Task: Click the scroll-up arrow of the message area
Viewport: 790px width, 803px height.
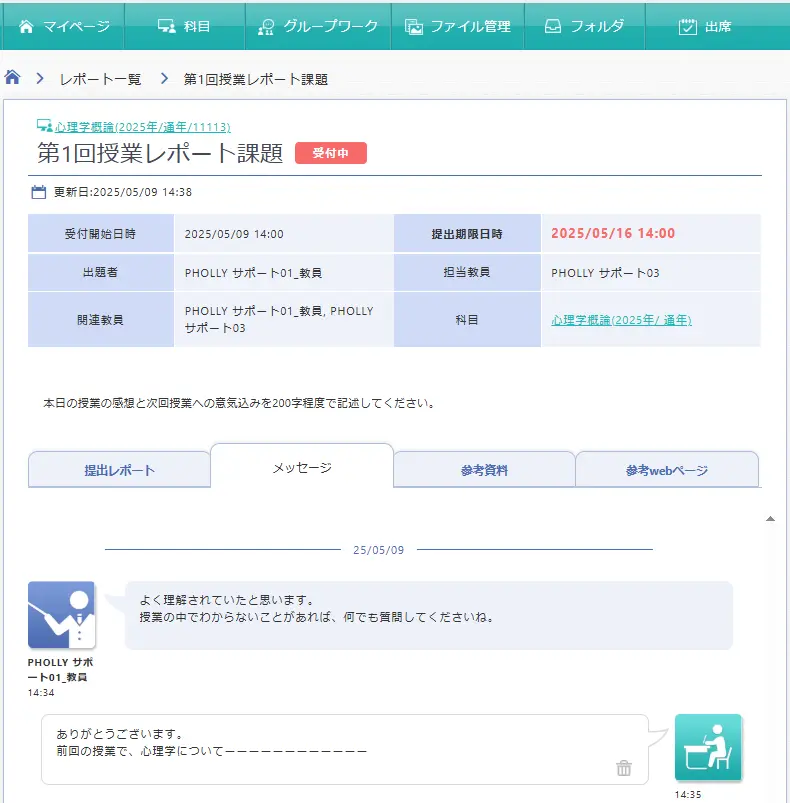Action: coord(770,519)
